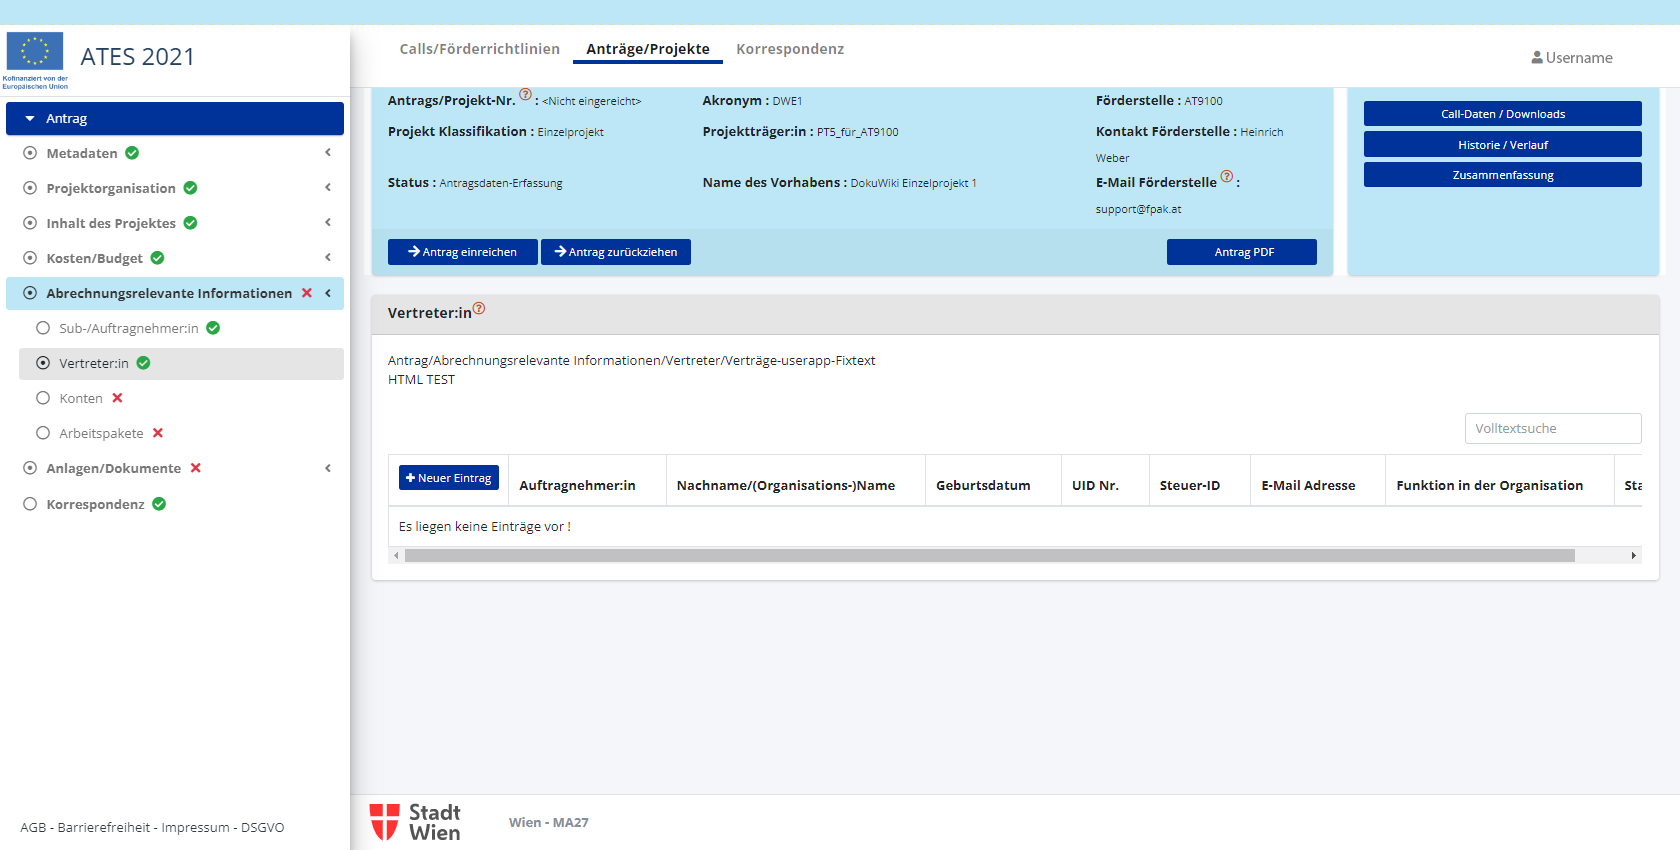Select the Korrespondenz sidebar radio item
This screenshot has width=1680, height=850.
pyautogui.click(x=30, y=504)
